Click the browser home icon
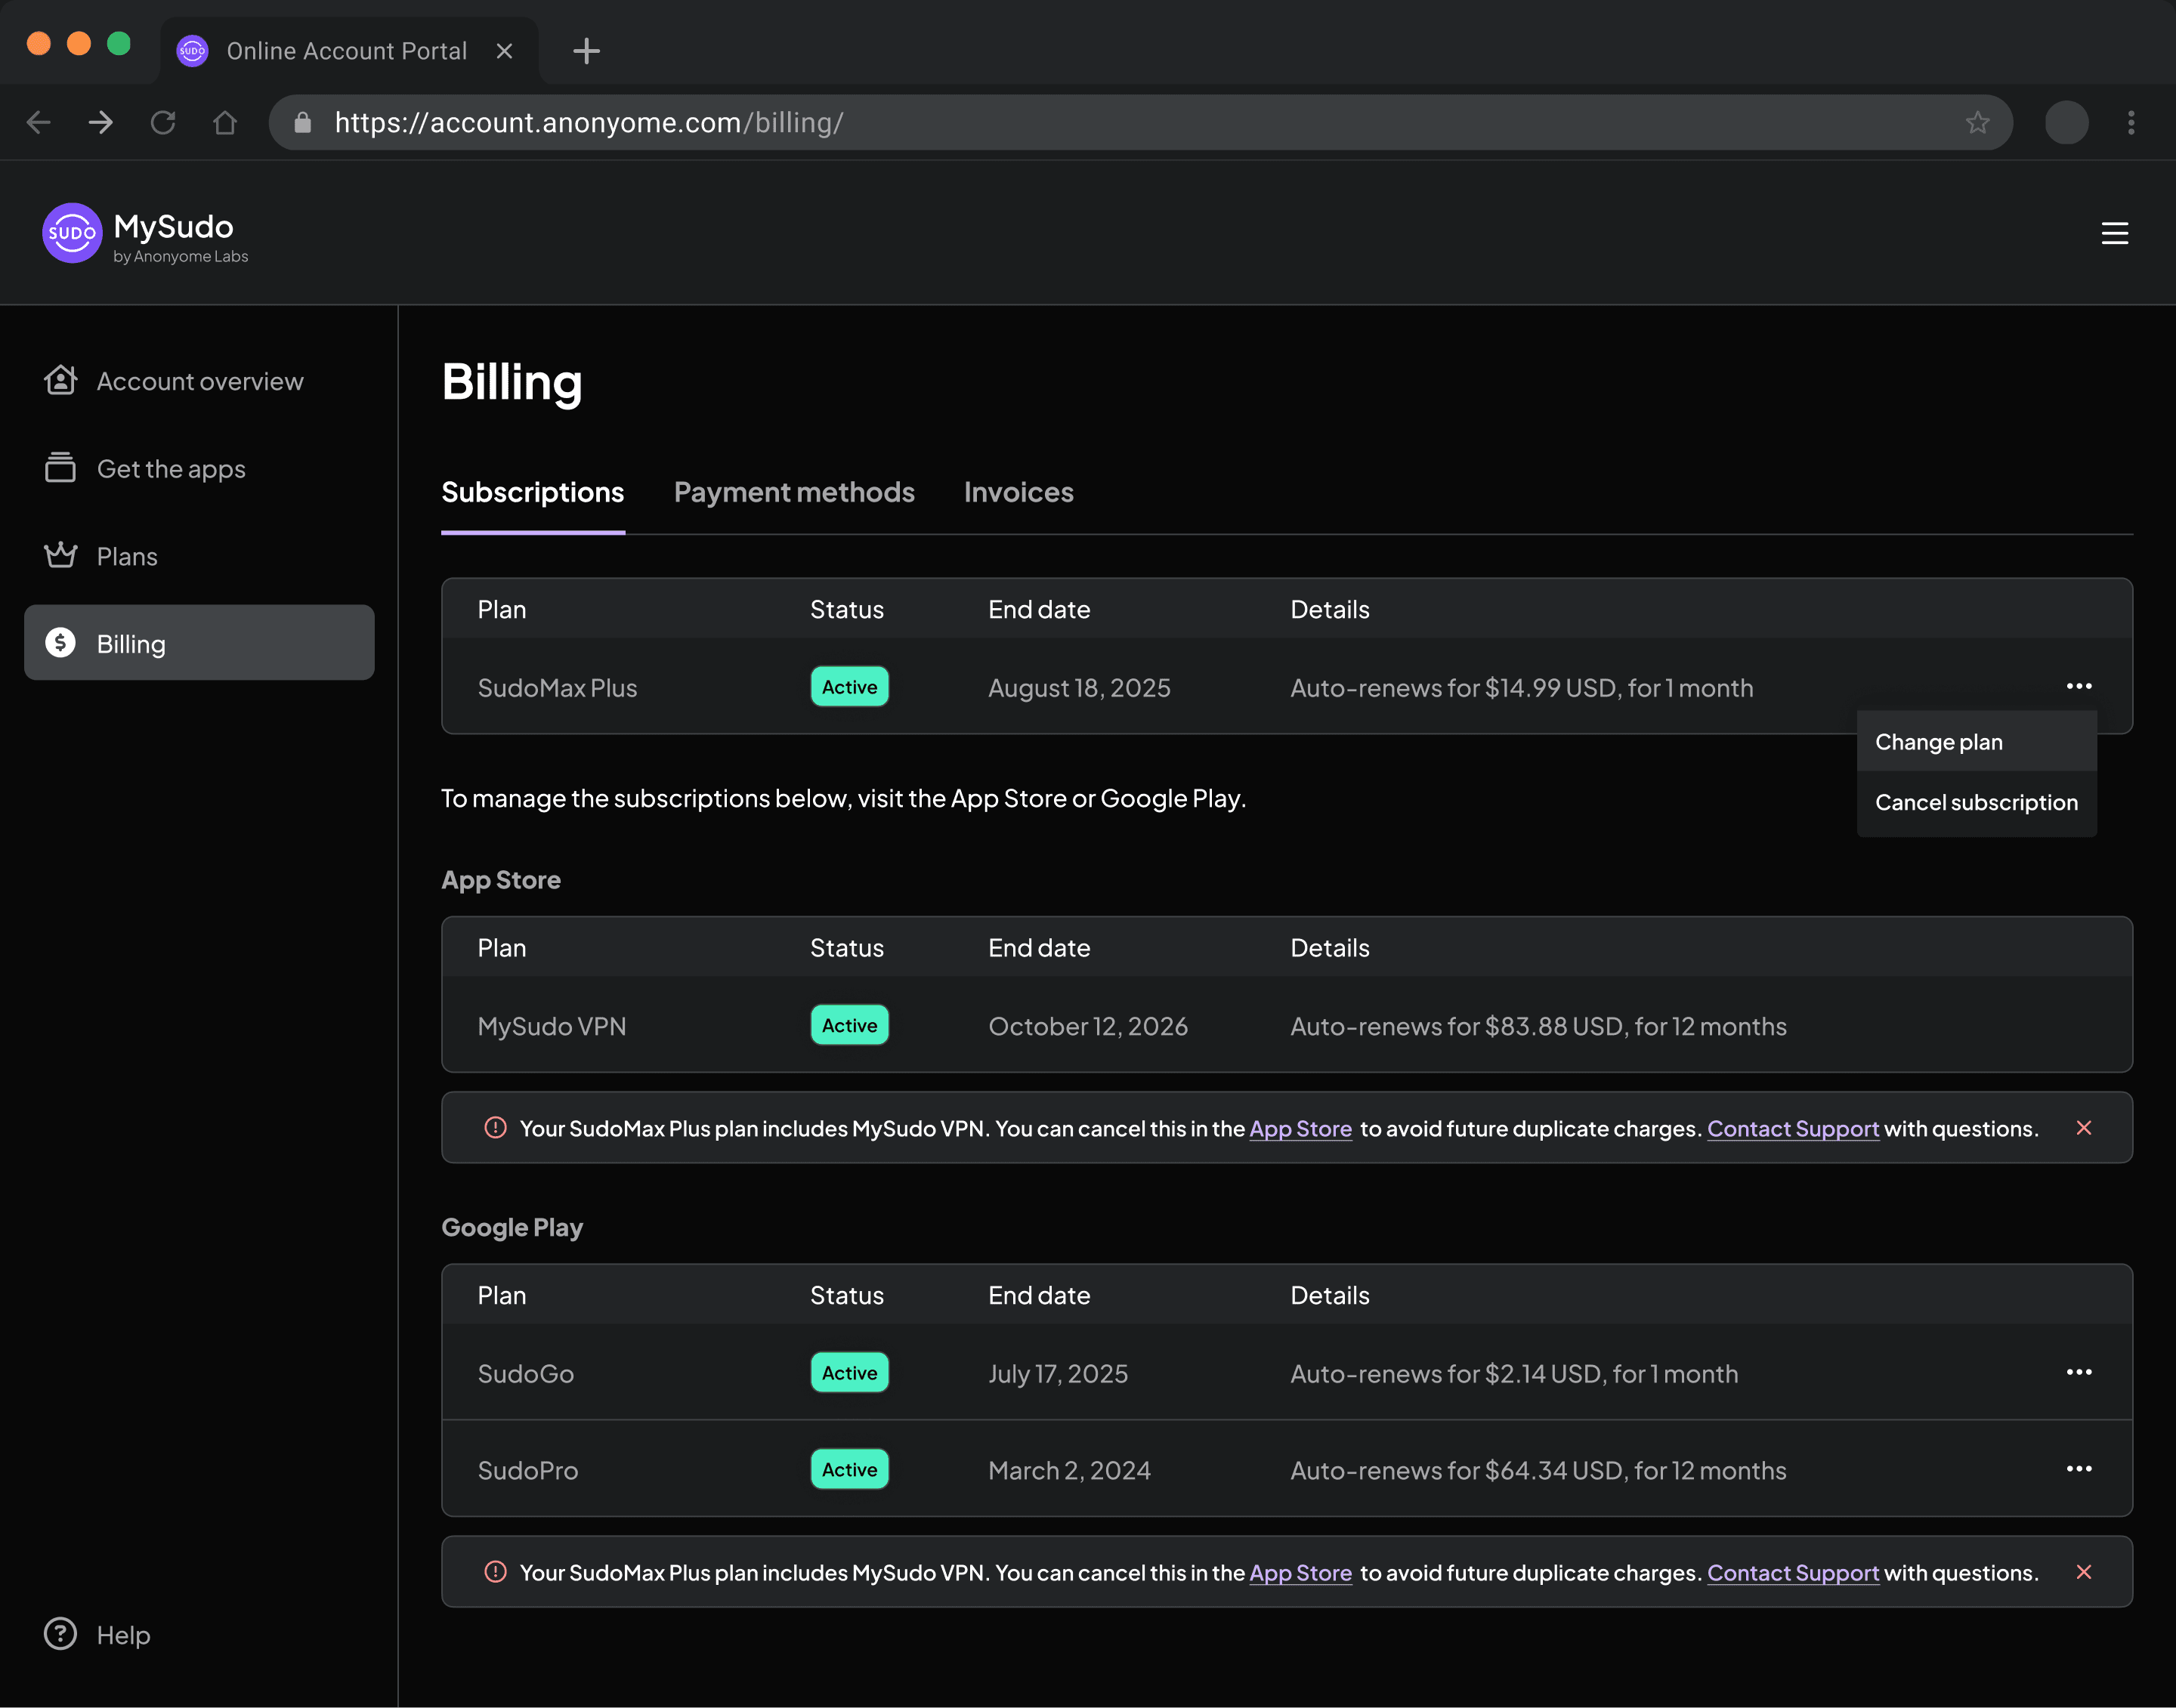 coord(225,122)
